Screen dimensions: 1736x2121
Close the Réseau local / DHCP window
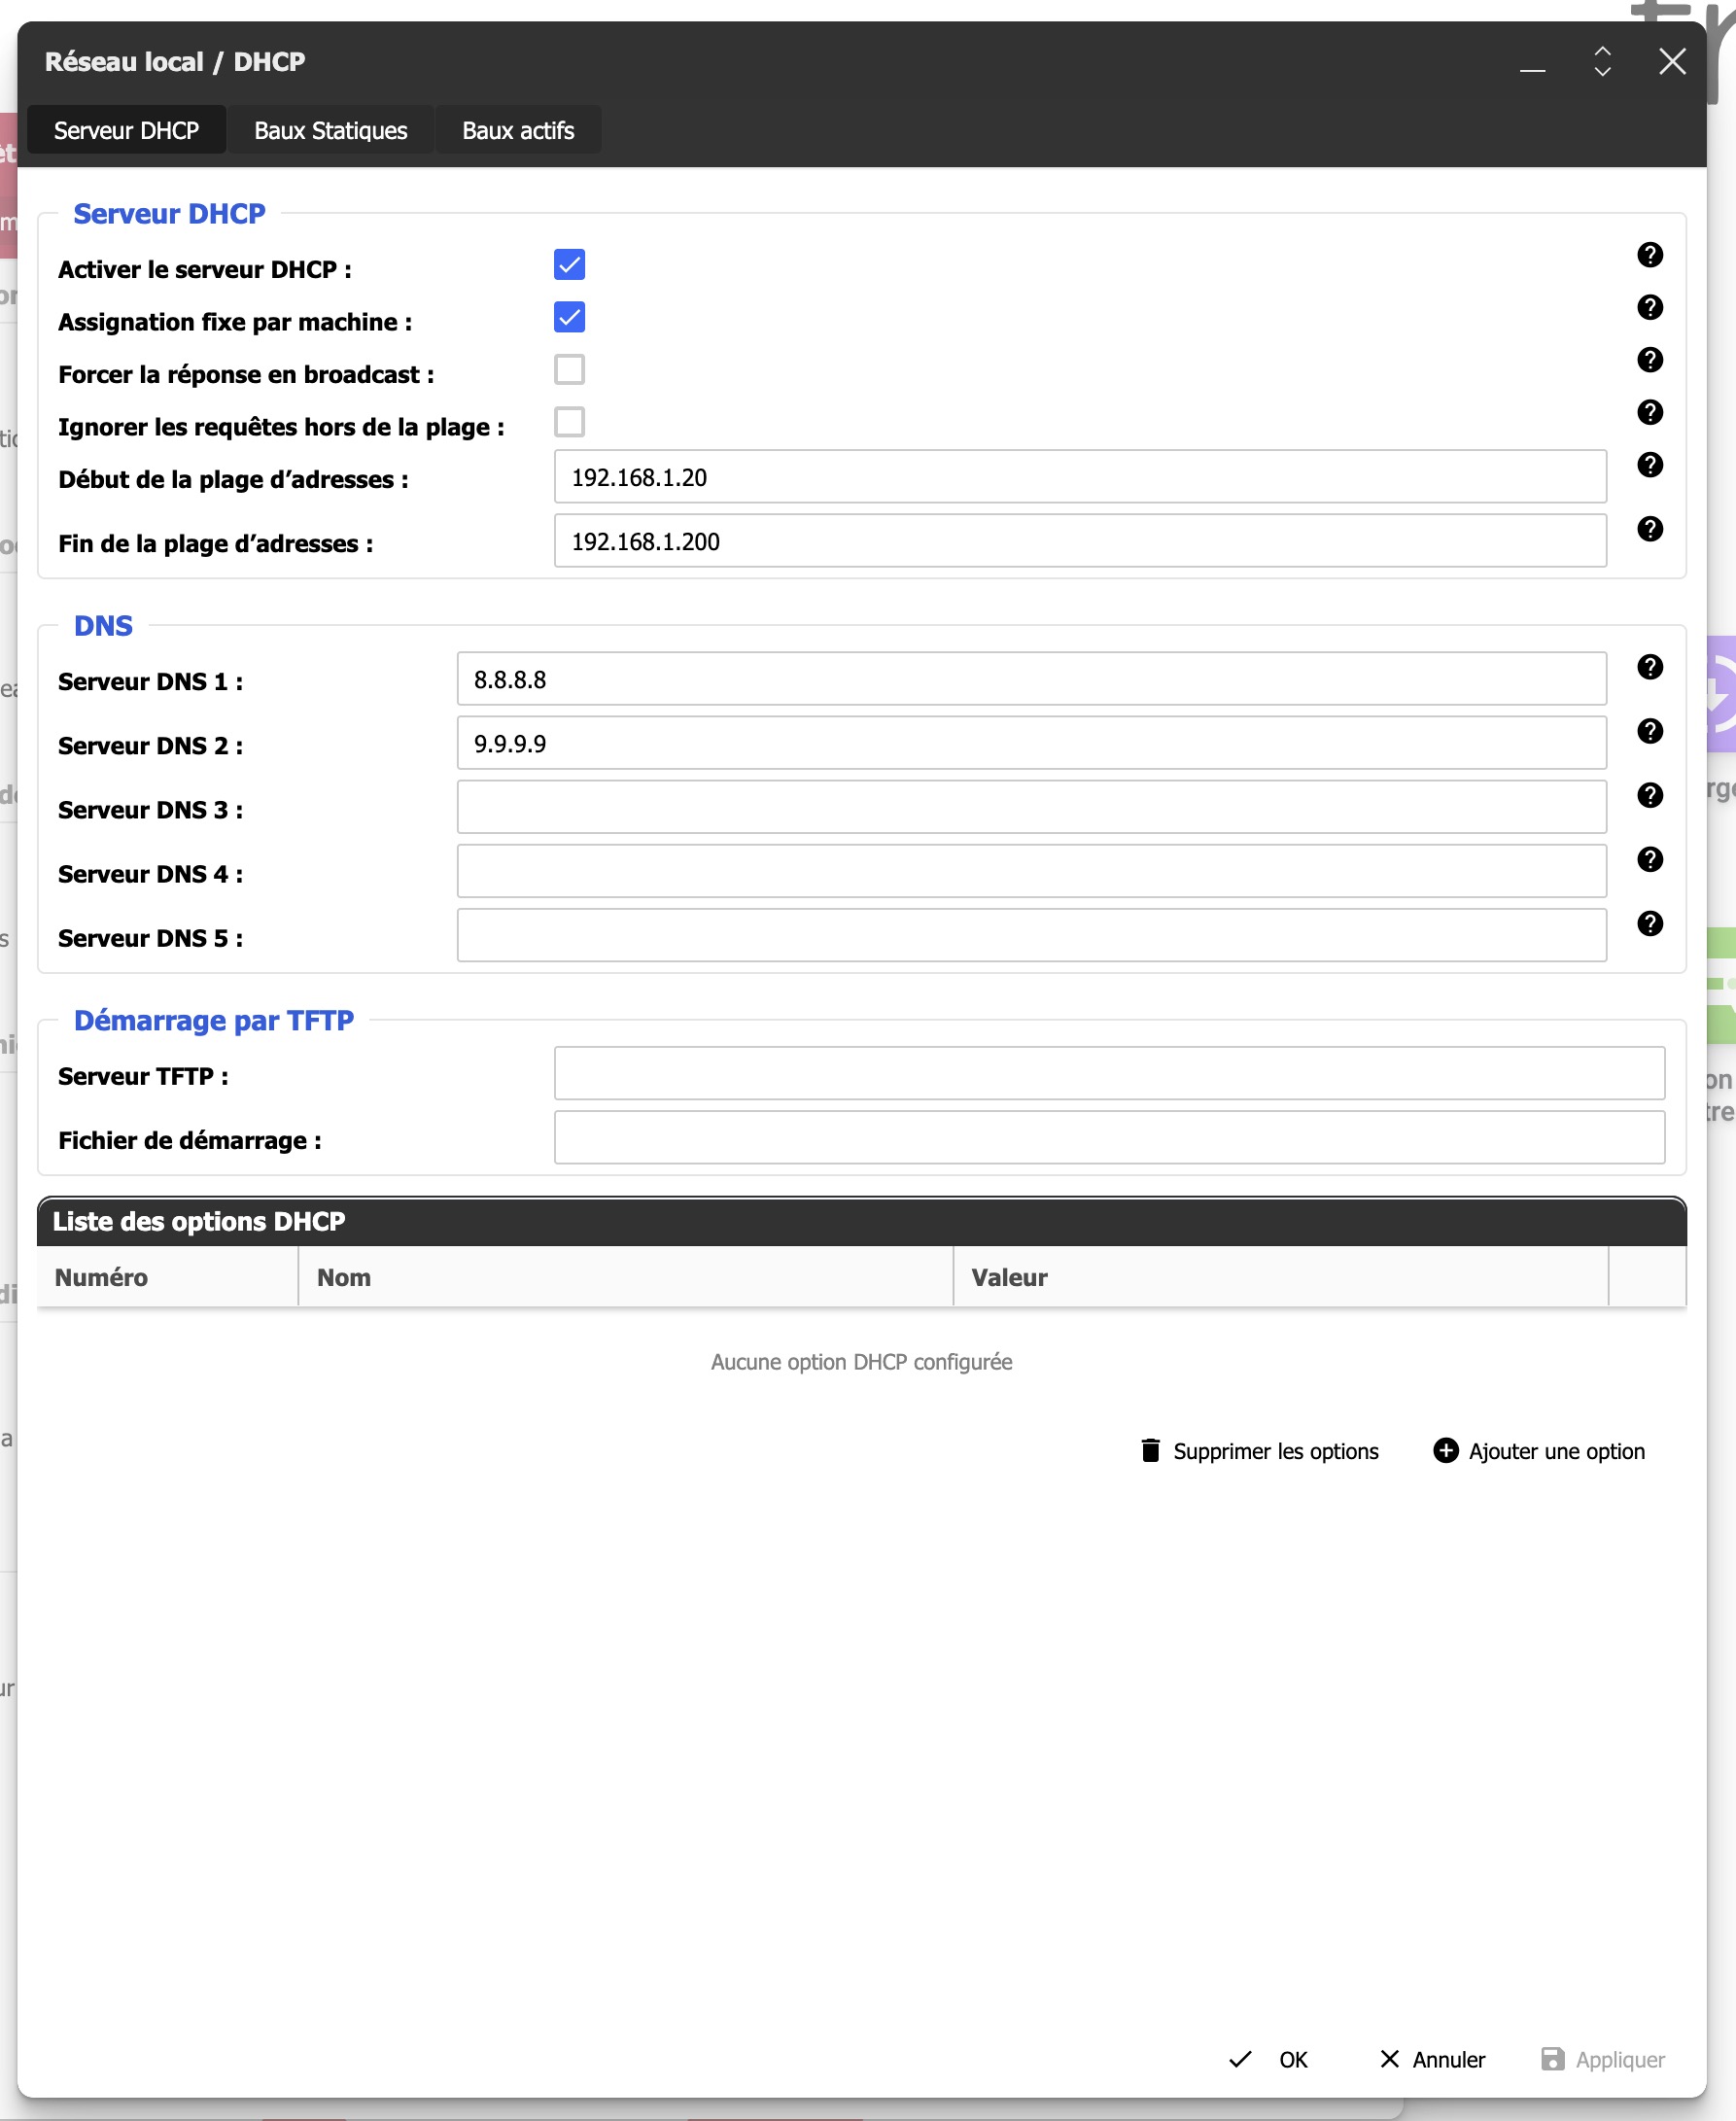click(x=1673, y=62)
